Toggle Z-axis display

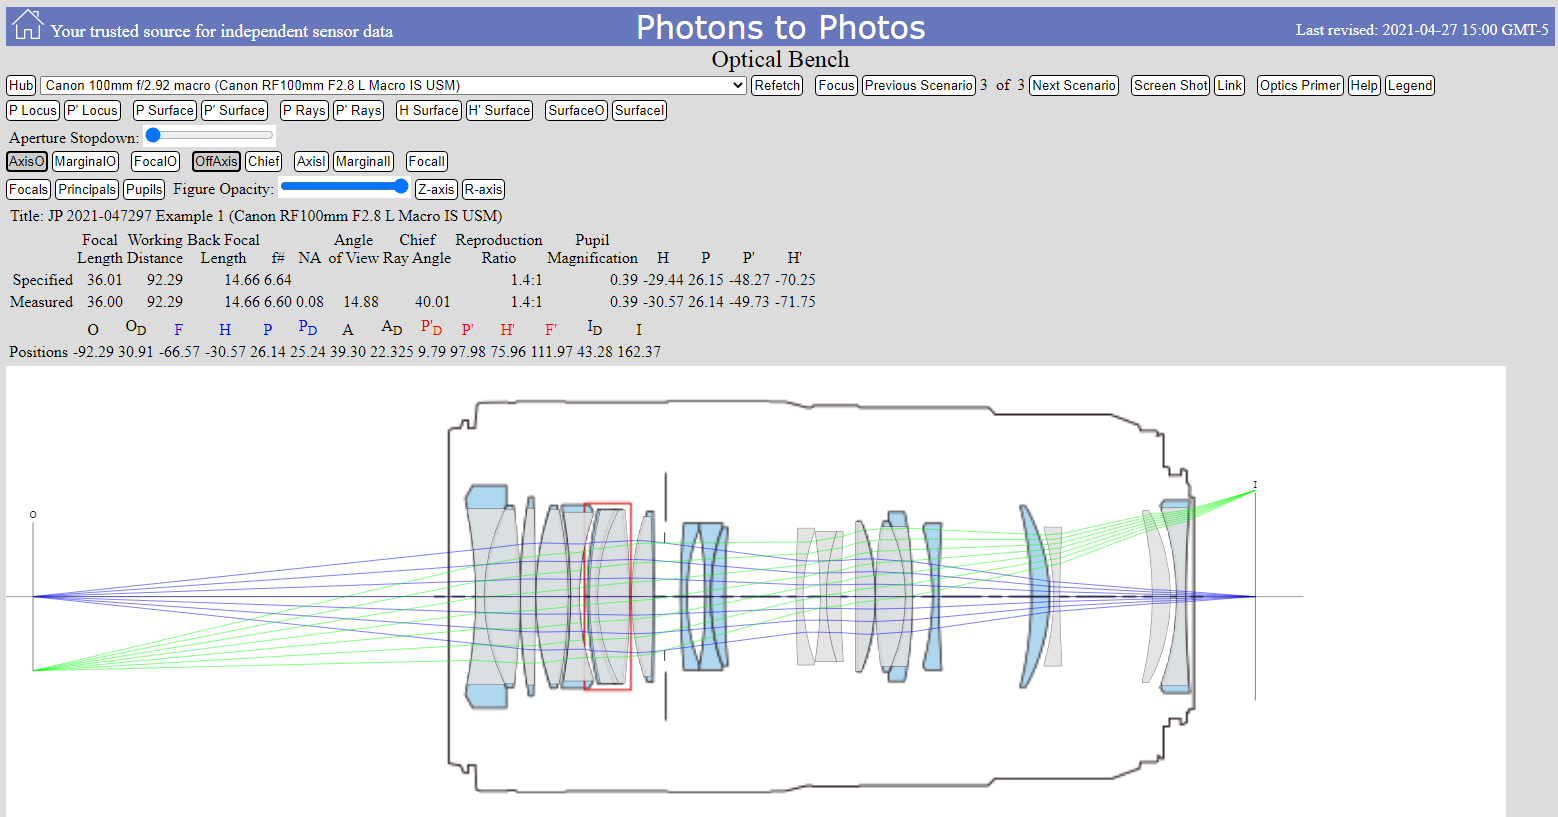(x=436, y=190)
